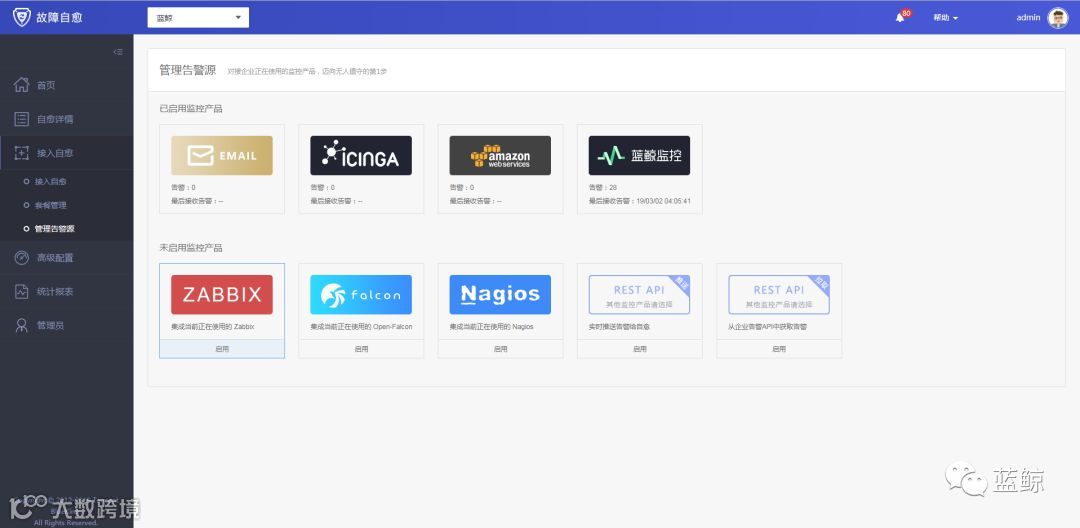Enable 实时推送告警信息 REST API via 启用
This screenshot has height=528, width=1080.
tap(639, 349)
